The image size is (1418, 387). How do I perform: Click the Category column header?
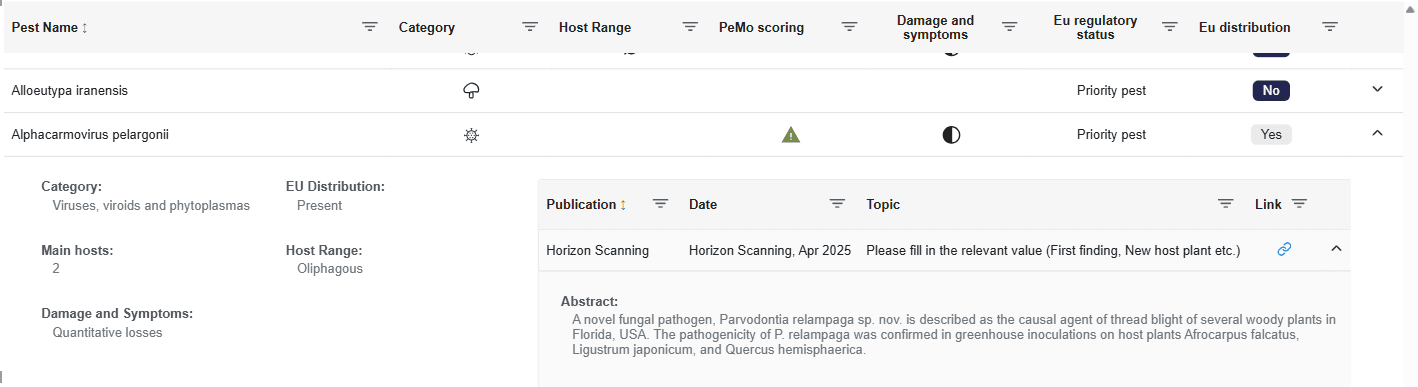(x=427, y=28)
